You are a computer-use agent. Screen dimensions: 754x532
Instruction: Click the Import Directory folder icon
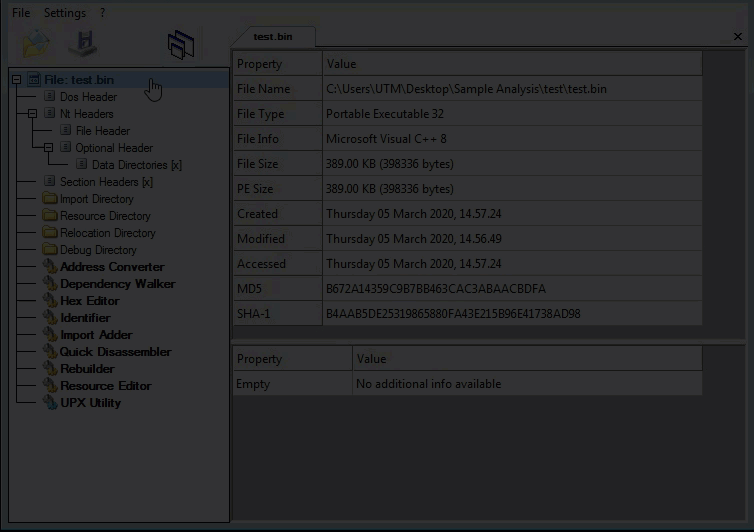click(x=50, y=198)
